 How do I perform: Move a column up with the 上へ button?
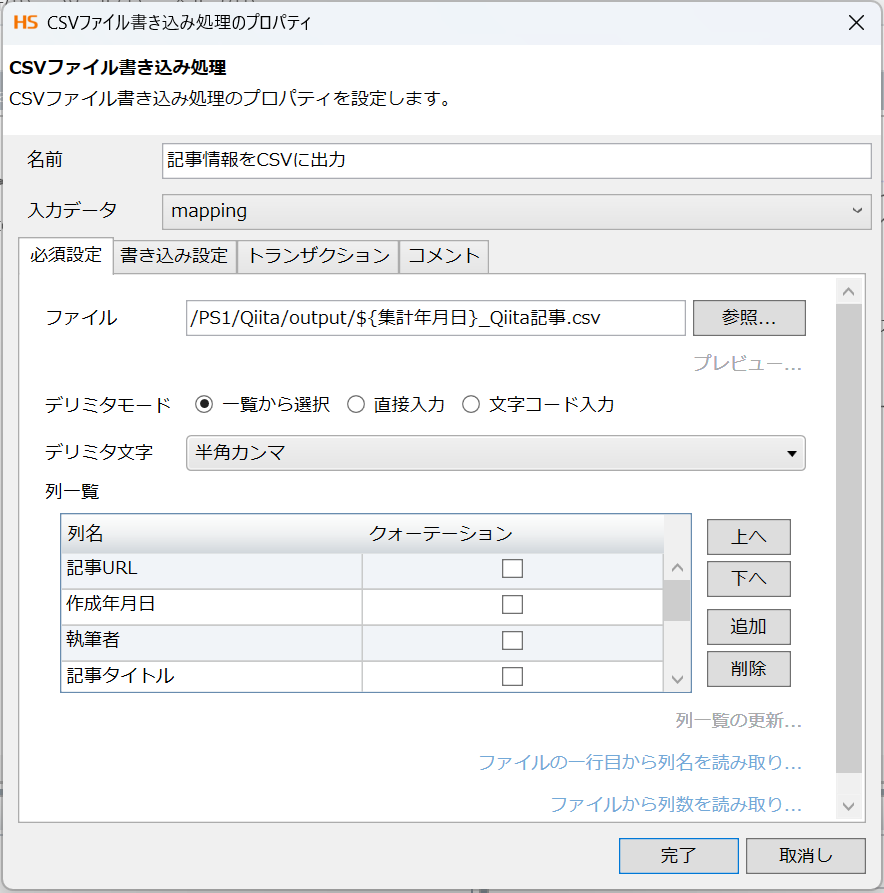click(748, 536)
